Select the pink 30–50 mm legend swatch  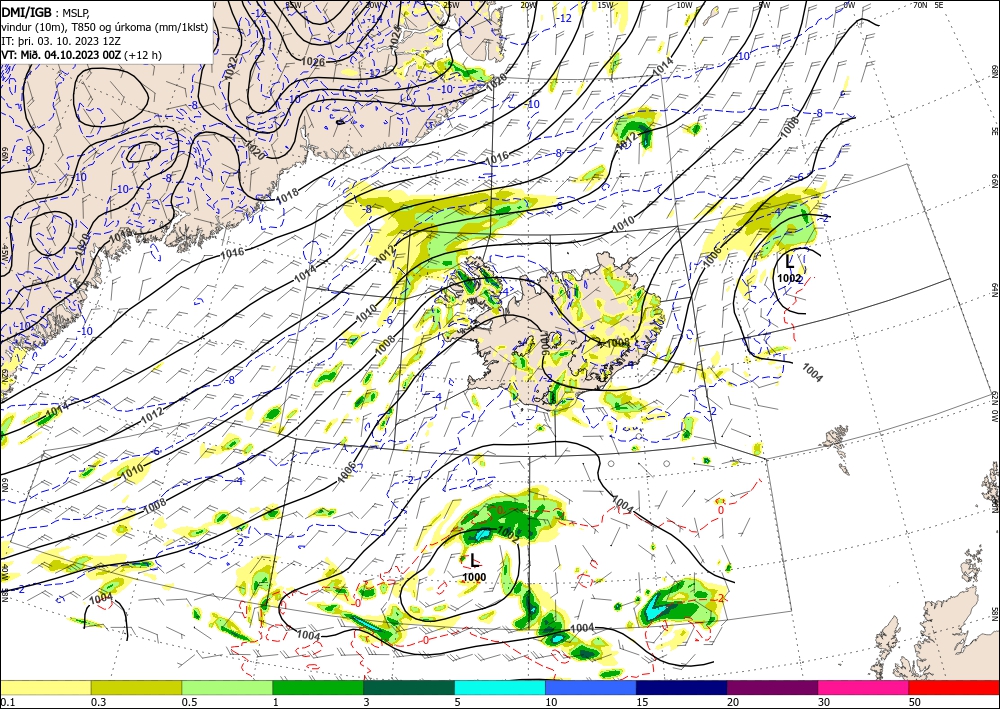click(864, 687)
